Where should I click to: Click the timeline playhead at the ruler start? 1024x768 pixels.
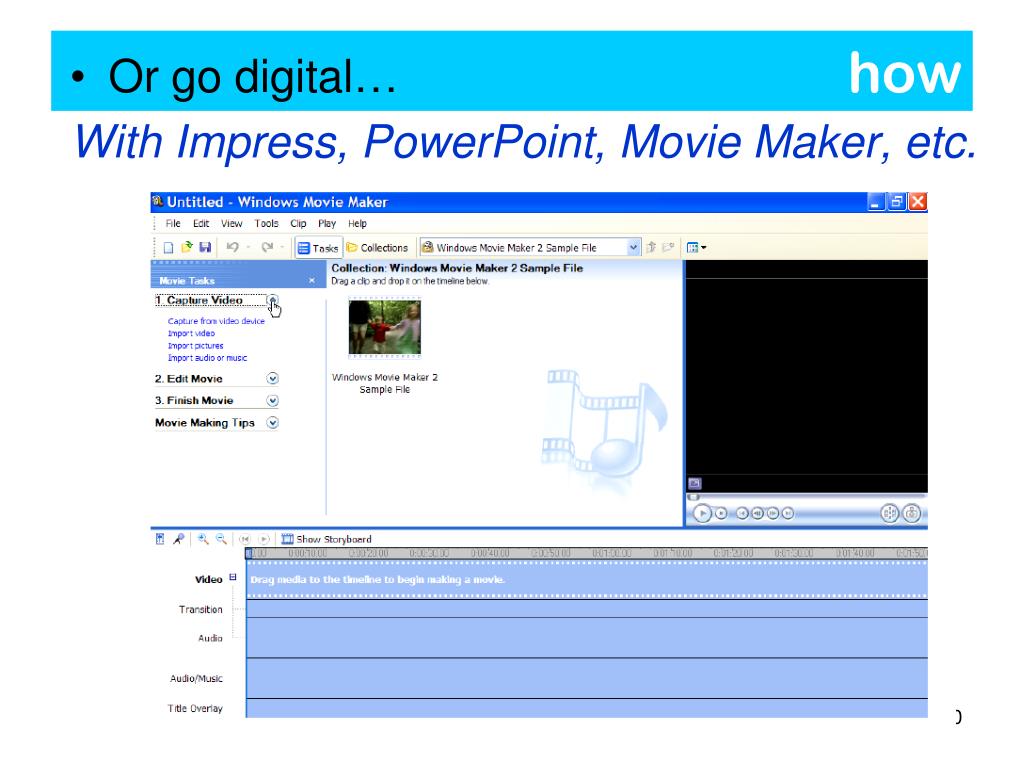coord(249,554)
